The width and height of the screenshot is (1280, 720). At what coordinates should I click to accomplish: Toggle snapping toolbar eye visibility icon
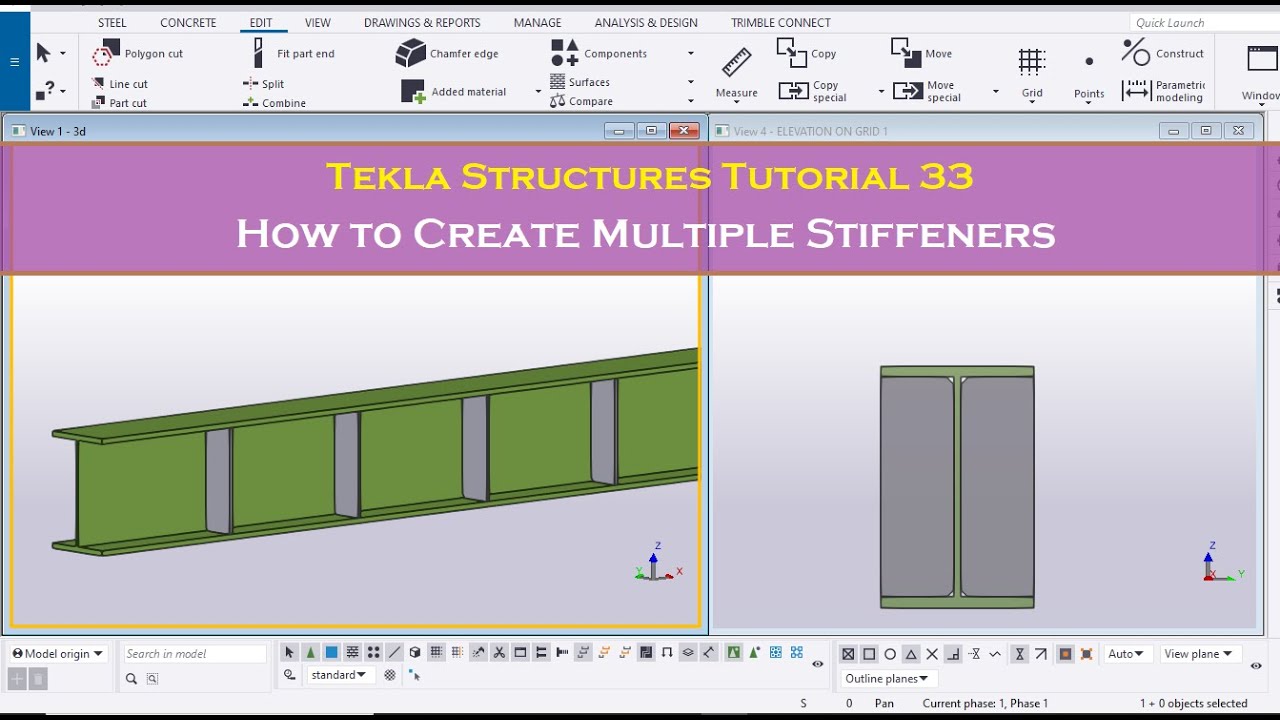tap(1256, 665)
